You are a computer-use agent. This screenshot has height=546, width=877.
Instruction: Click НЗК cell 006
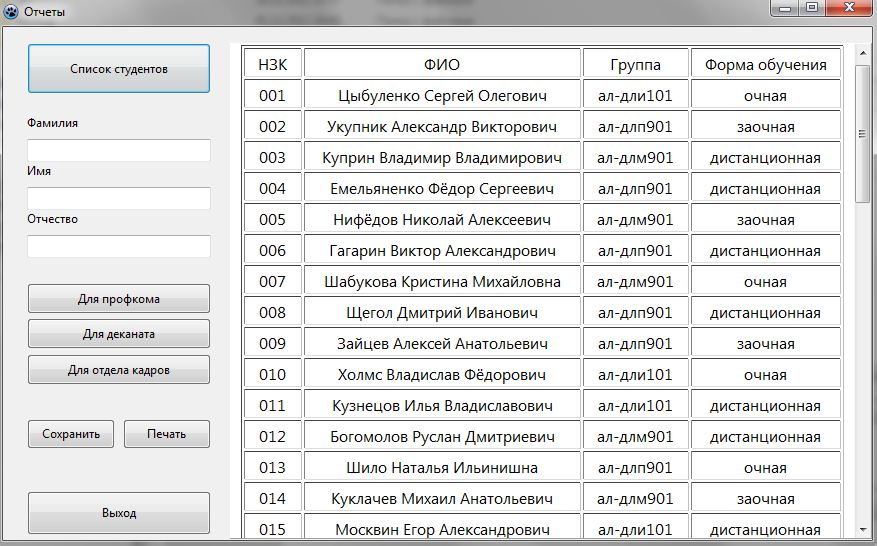click(272, 251)
